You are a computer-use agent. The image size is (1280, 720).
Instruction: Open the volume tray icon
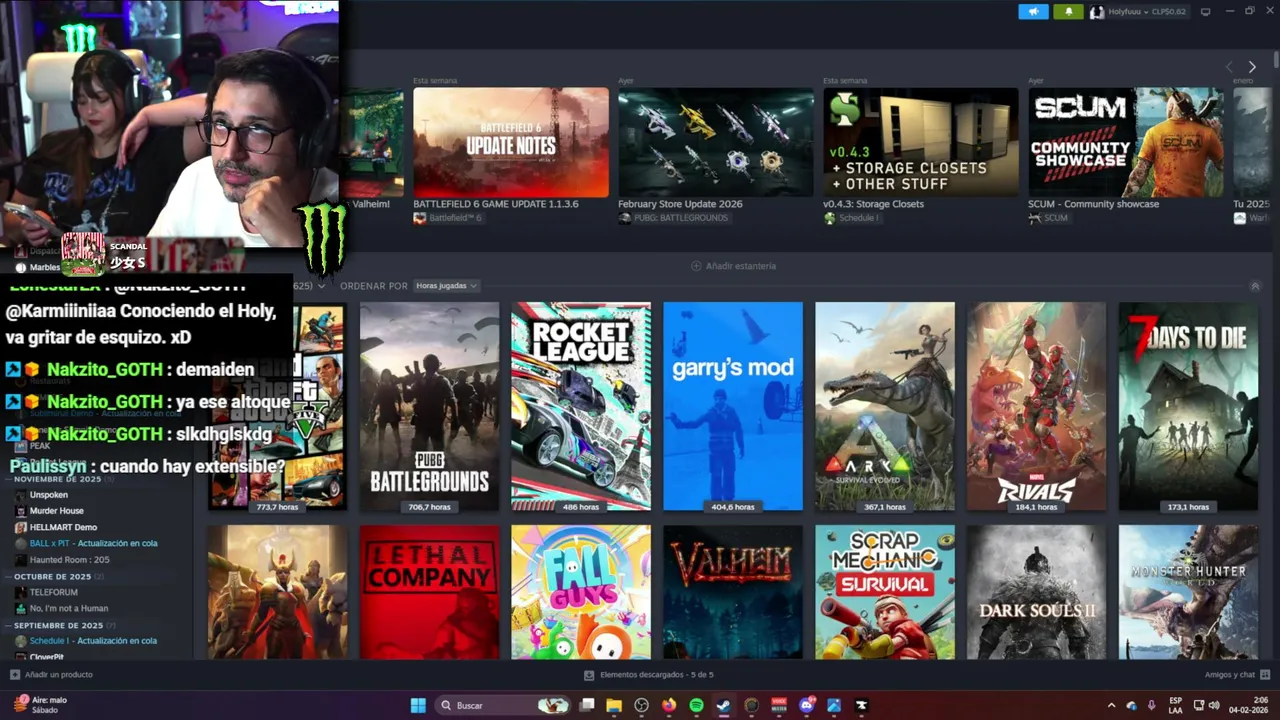pos(1215,705)
